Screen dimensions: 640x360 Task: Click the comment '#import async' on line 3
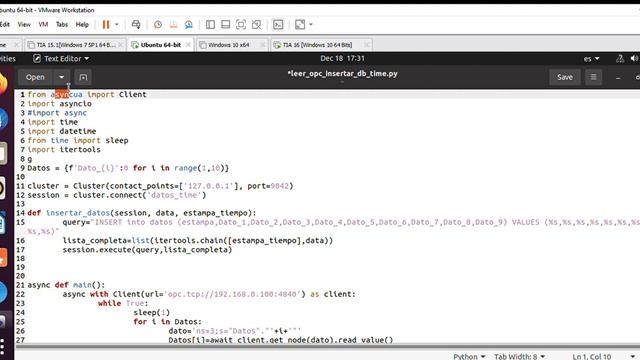click(57, 113)
